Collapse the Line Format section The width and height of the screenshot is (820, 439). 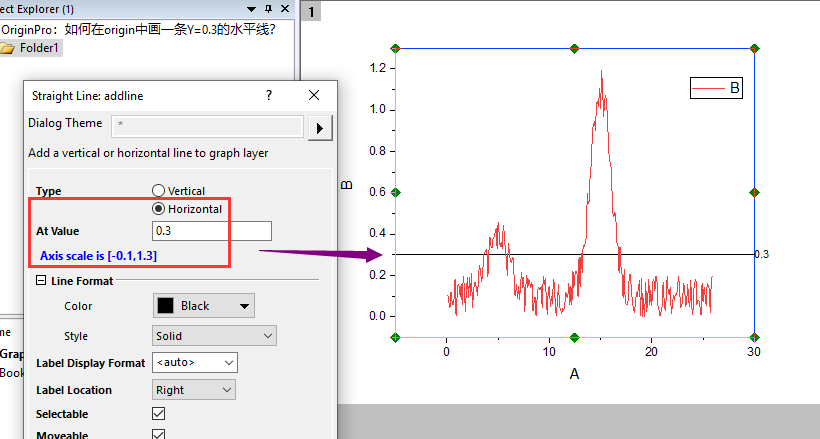coord(40,281)
